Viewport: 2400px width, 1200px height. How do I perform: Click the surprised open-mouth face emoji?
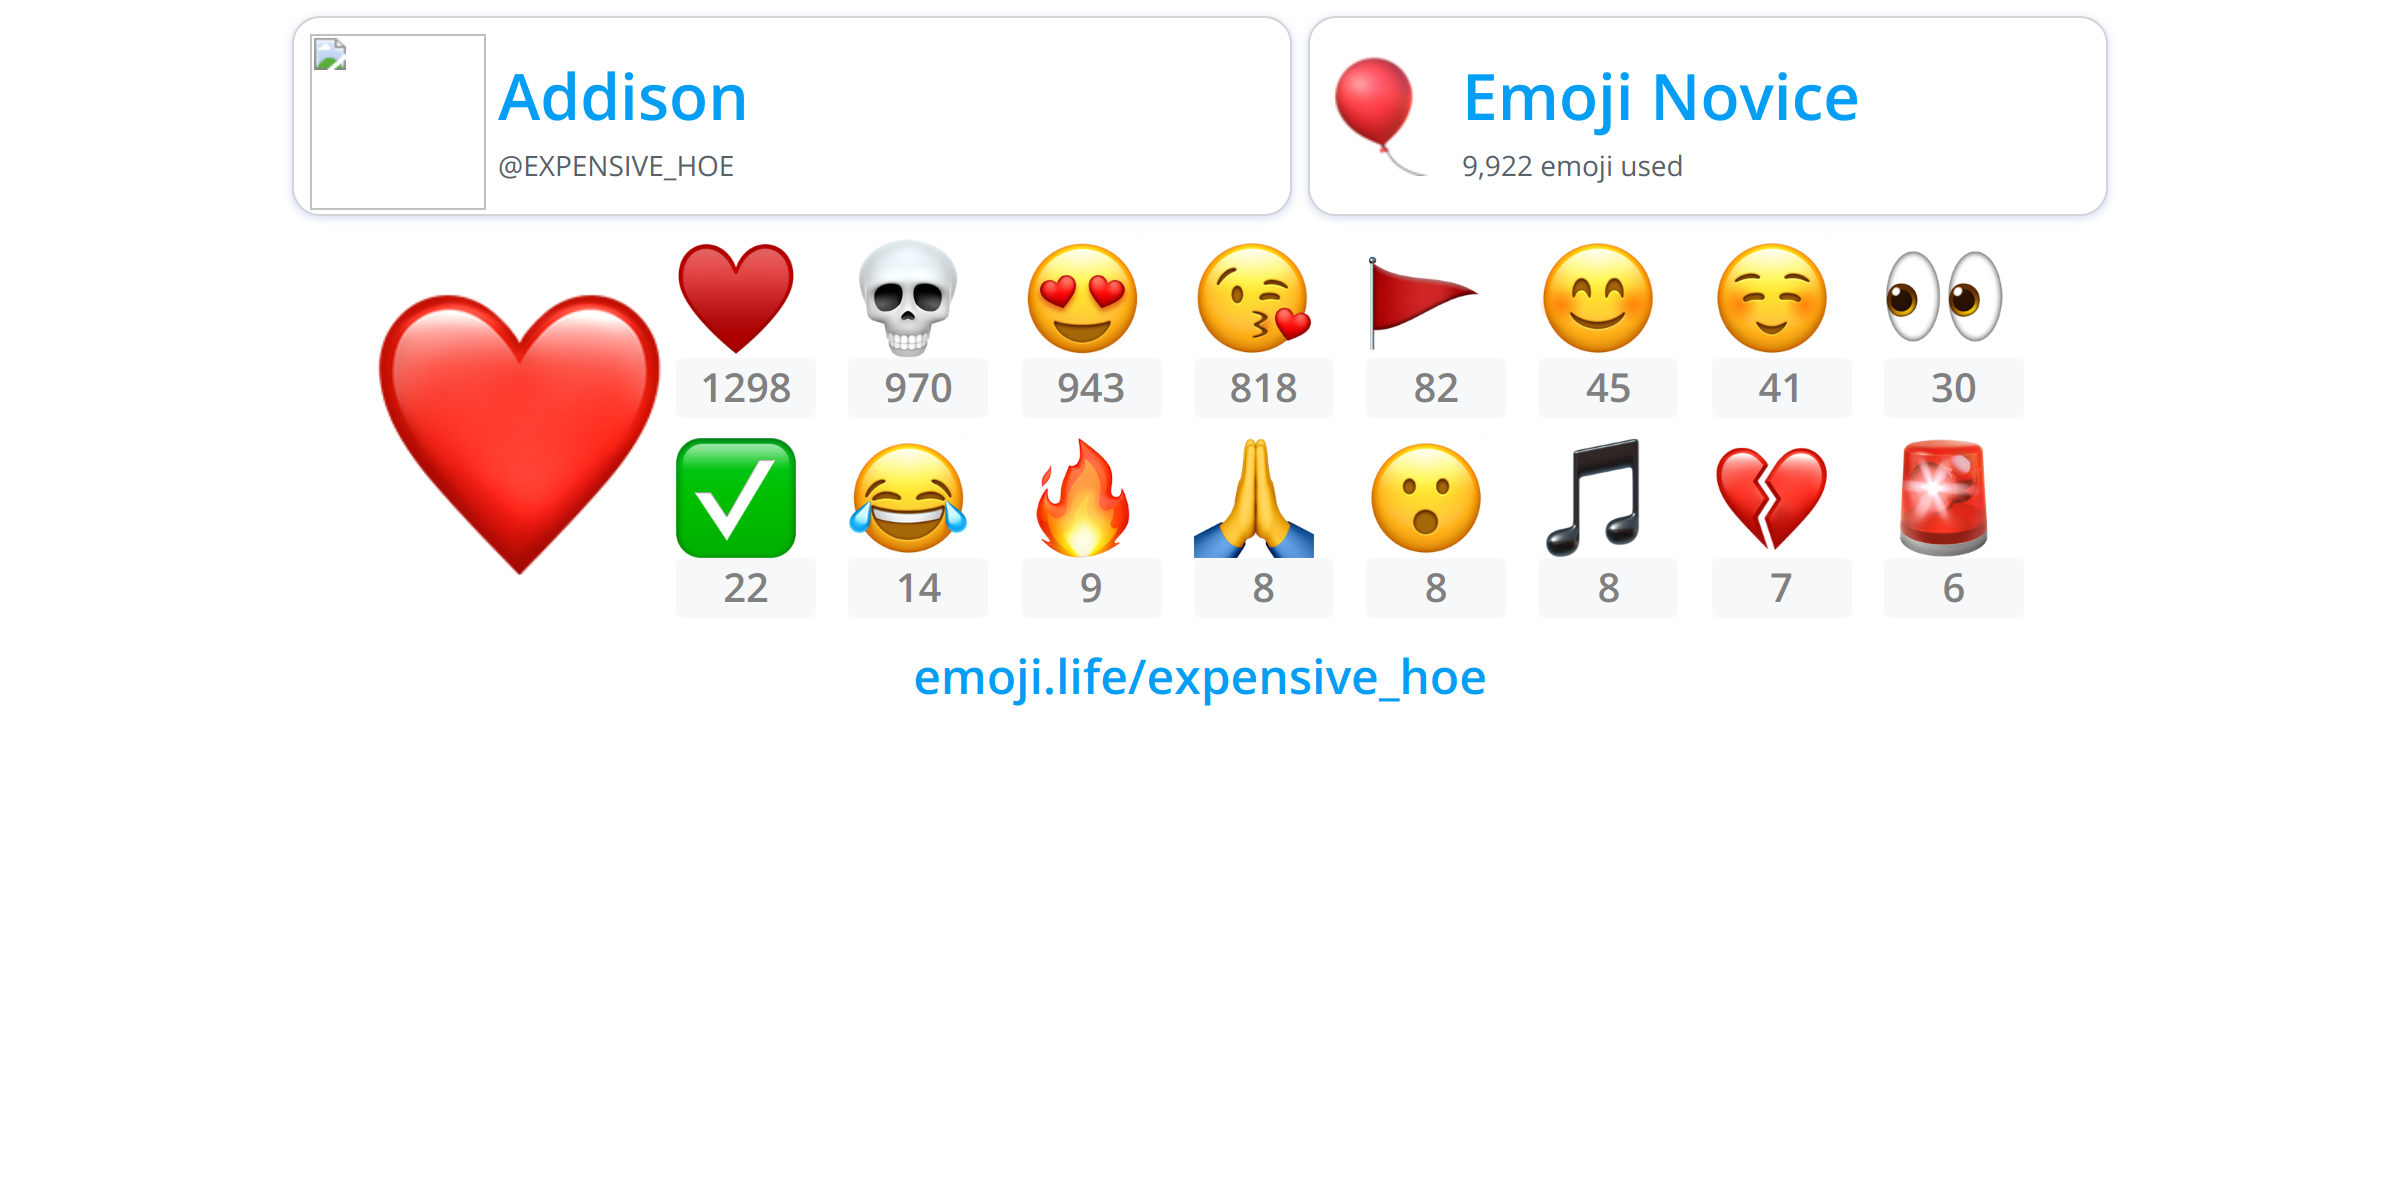(x=1425, y=498)
